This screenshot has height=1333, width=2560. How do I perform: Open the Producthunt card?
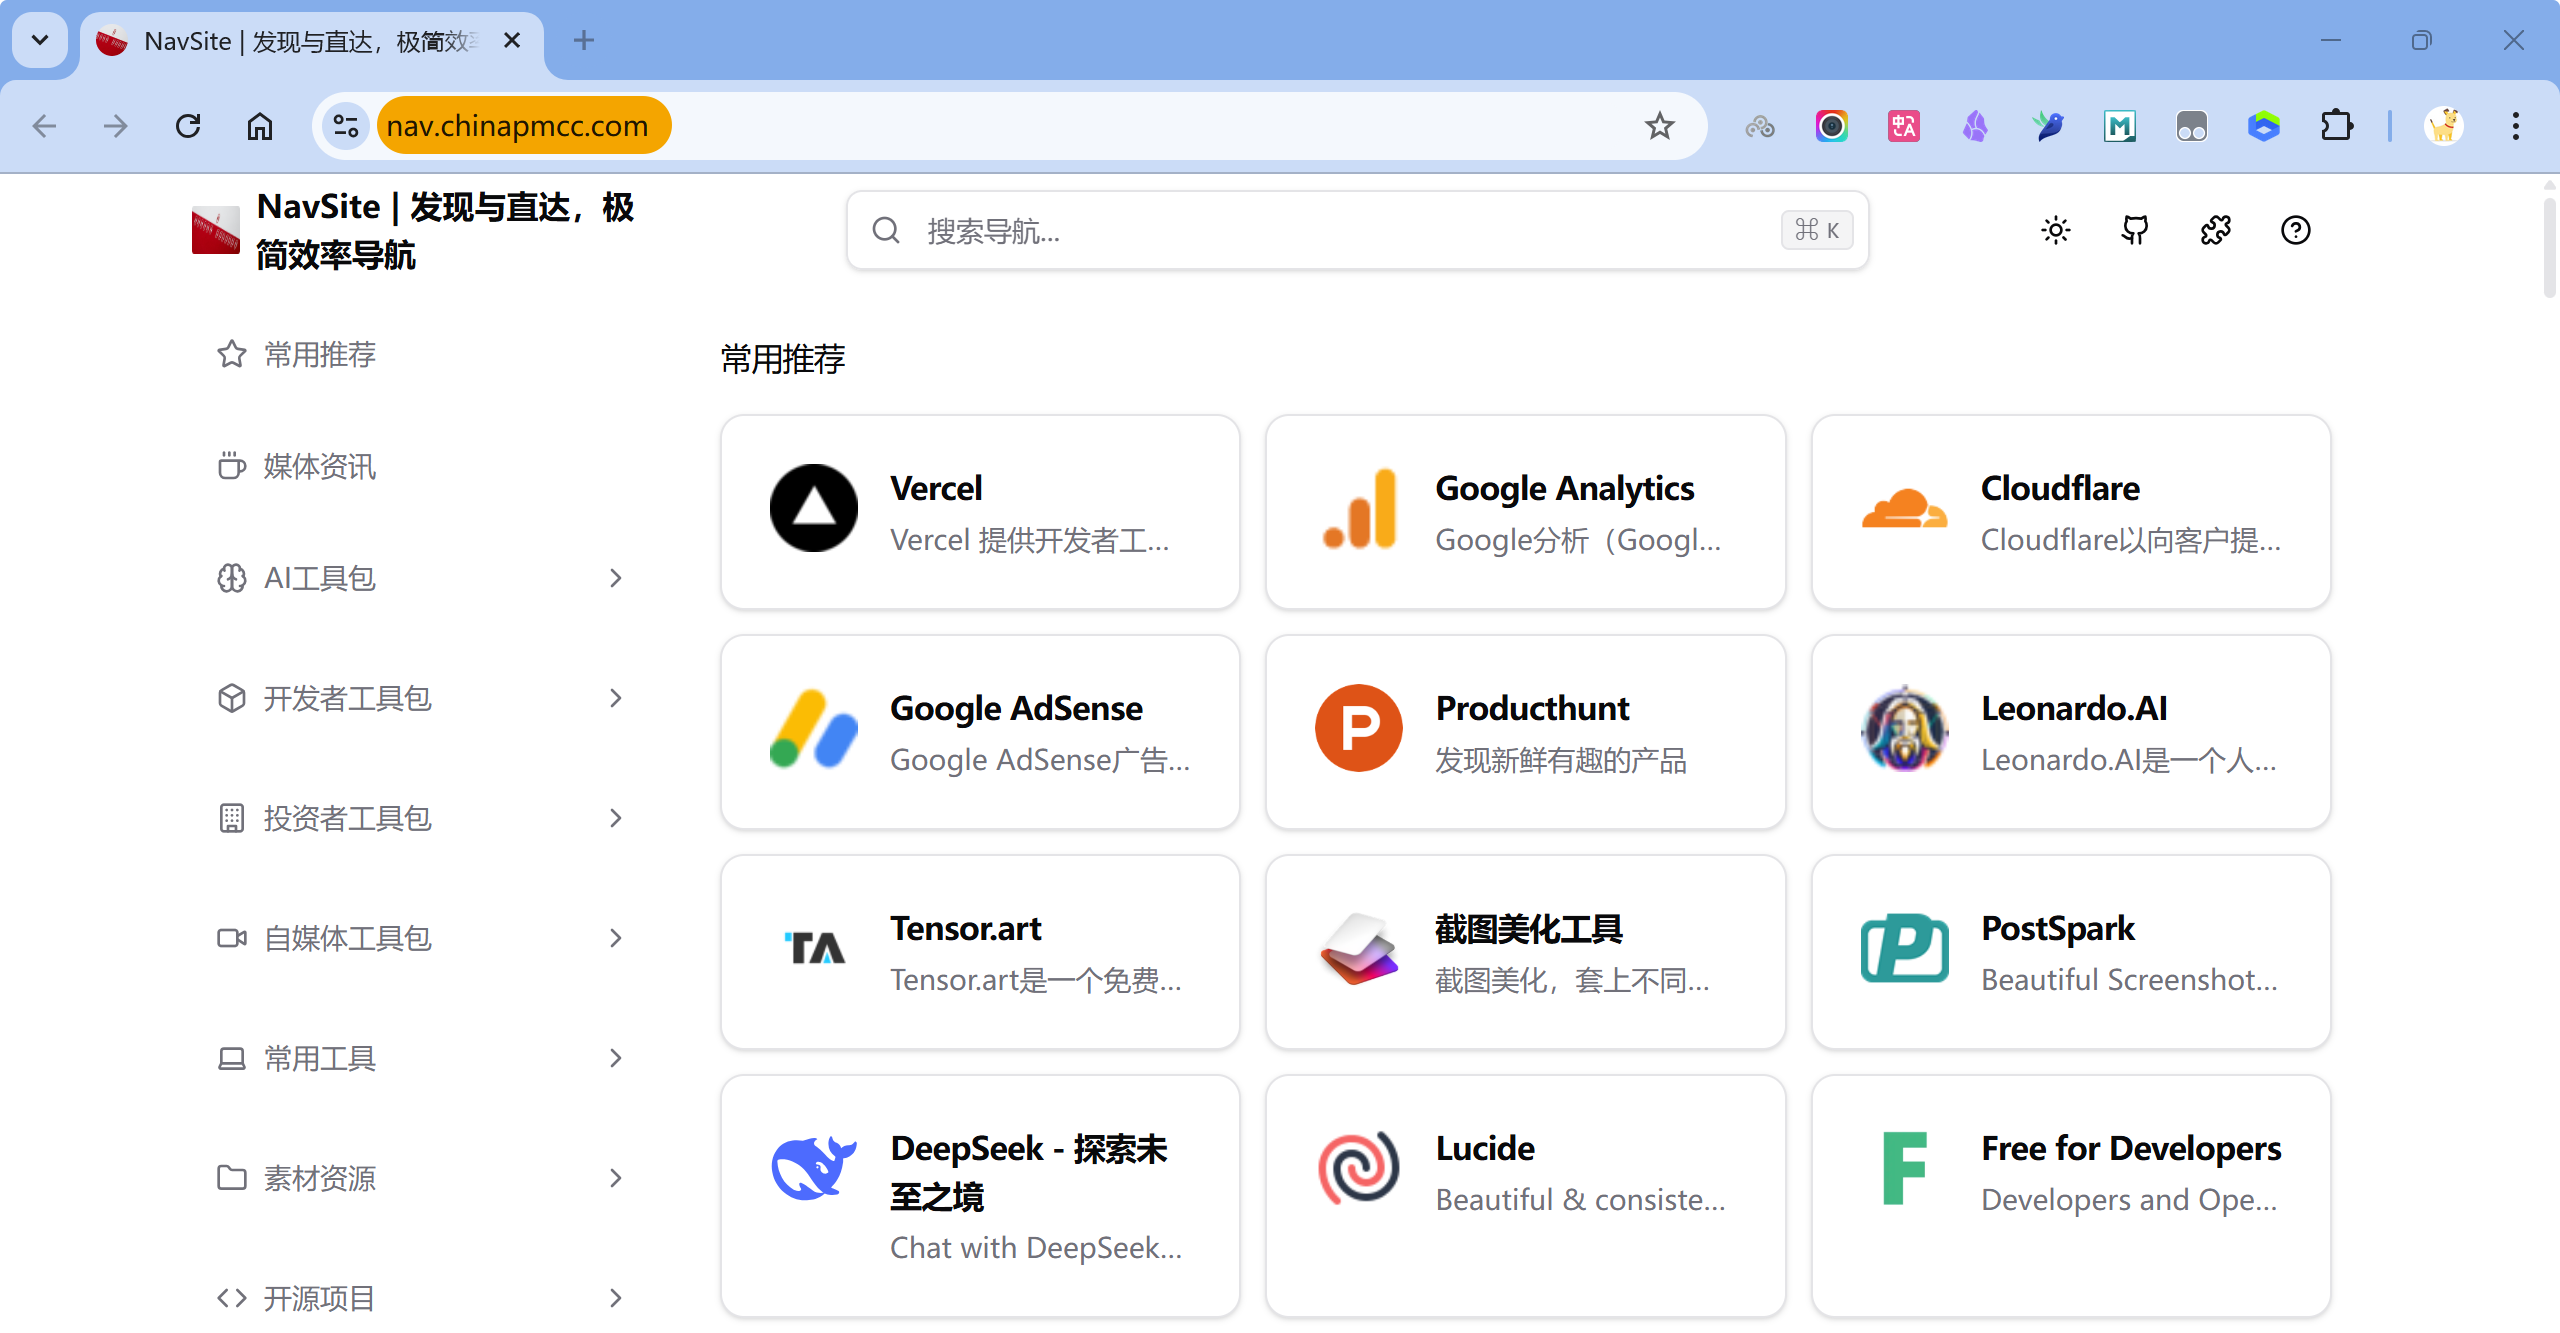(x=1525, y=732)
